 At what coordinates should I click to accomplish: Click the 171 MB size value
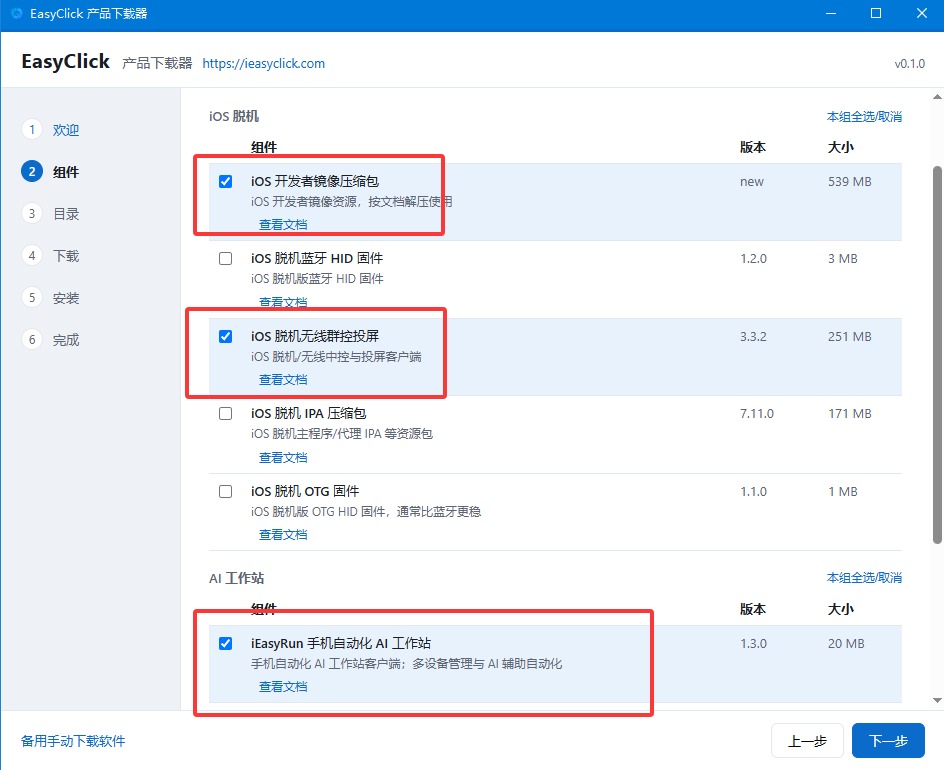coord(849,414)
